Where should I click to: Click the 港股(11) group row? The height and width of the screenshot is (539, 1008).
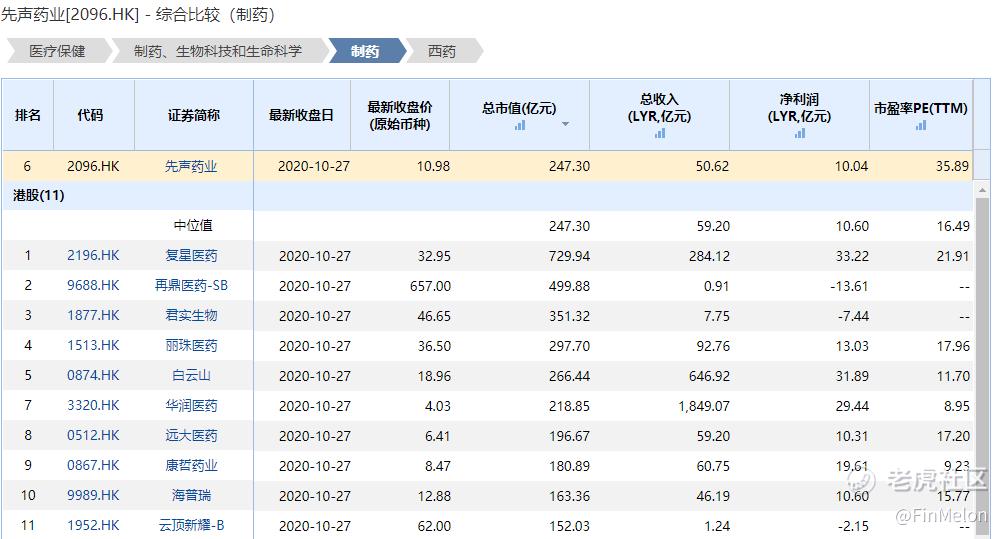pyautogui.click(x=487, y=196)
